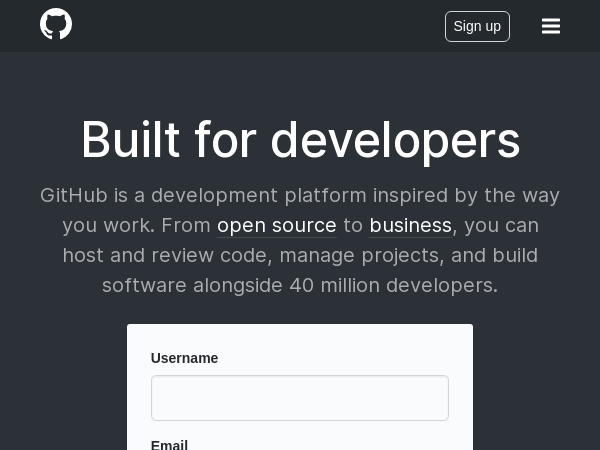Click text 'software alongside 40 million developers.'

click(x=300, y=285)
